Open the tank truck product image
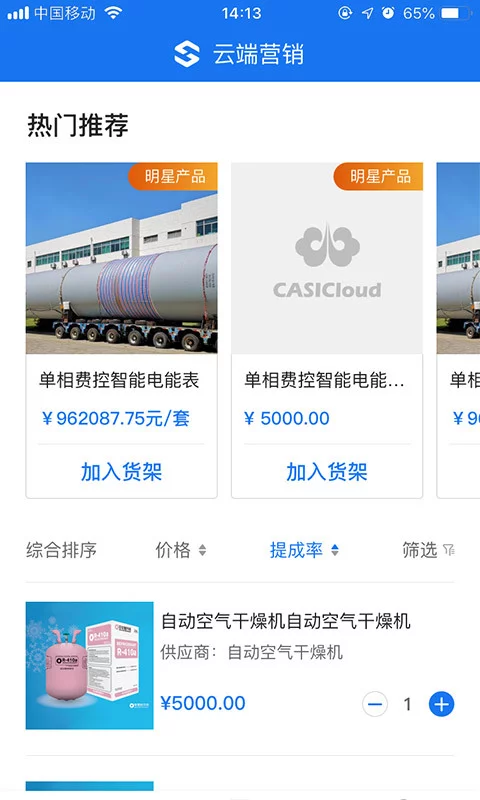This screenshot has width=480, height=800. [x=121, y=258]
